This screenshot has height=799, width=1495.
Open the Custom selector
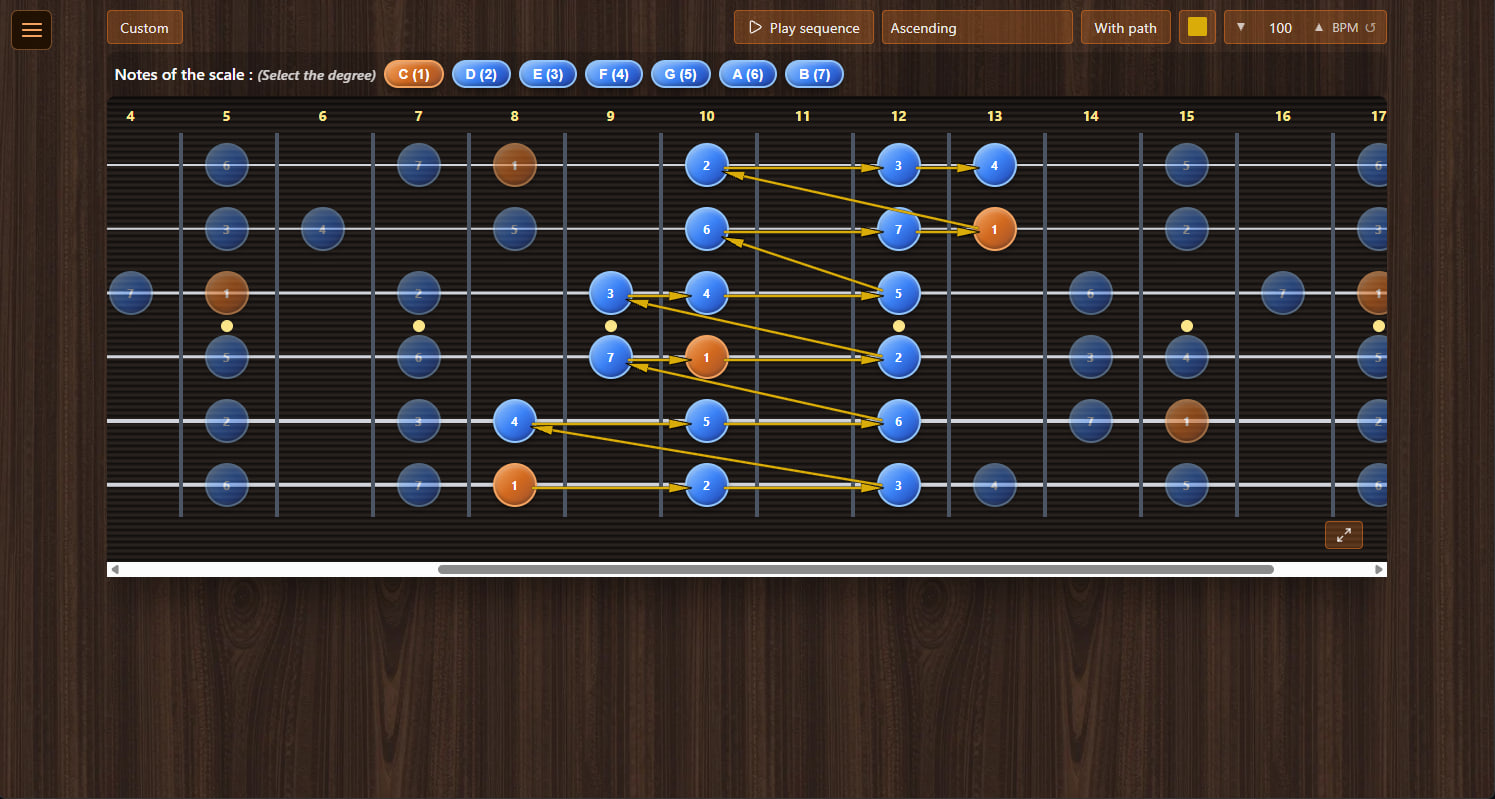[x=145, y=27]
